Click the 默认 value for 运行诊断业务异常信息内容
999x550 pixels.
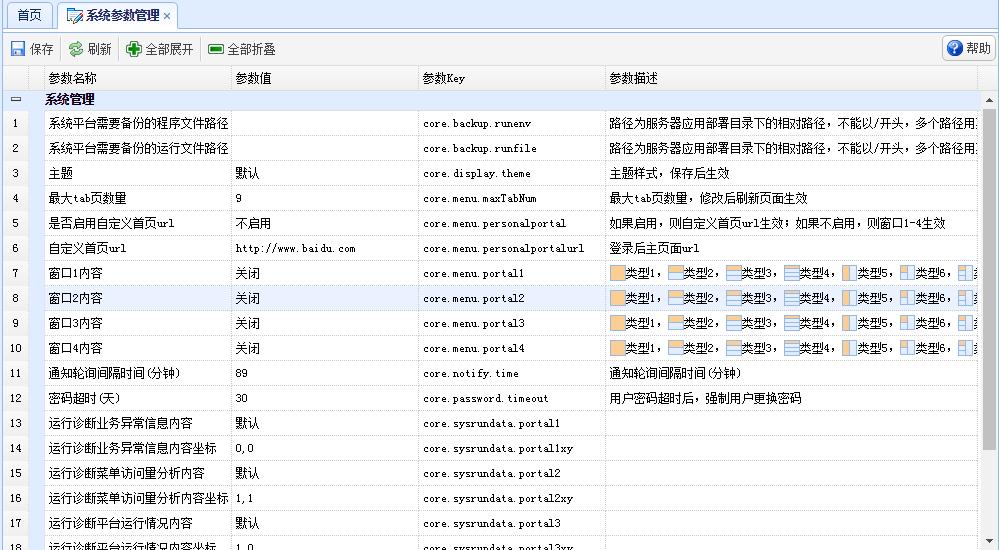coord(325,423)
